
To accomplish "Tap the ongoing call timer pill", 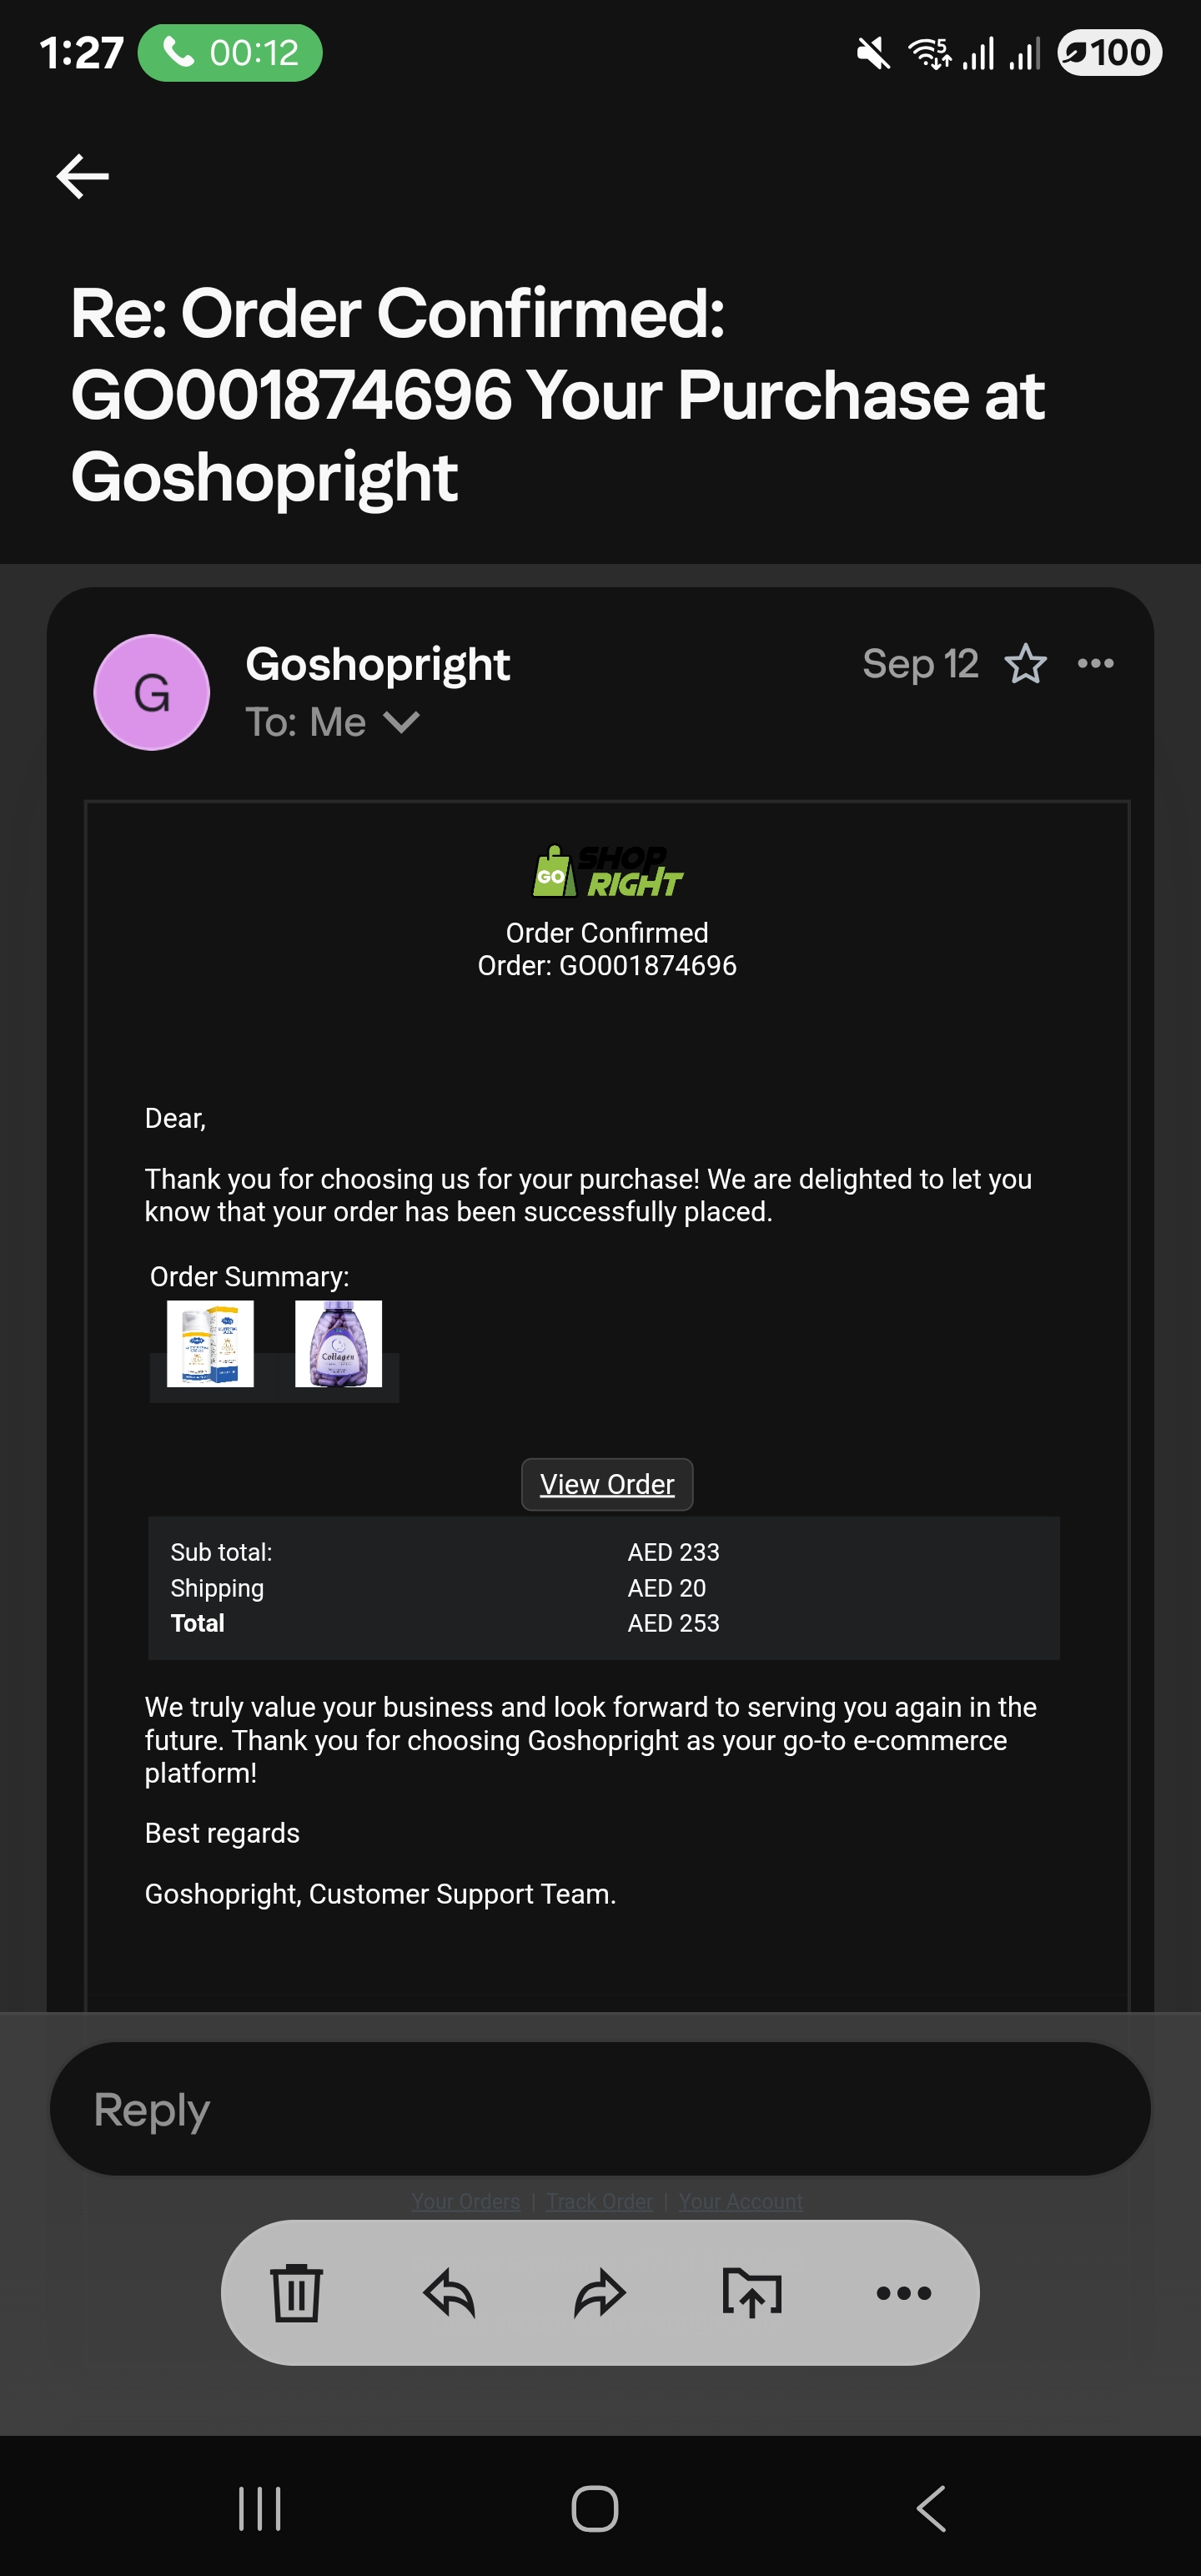I will [x=230, y=52].
